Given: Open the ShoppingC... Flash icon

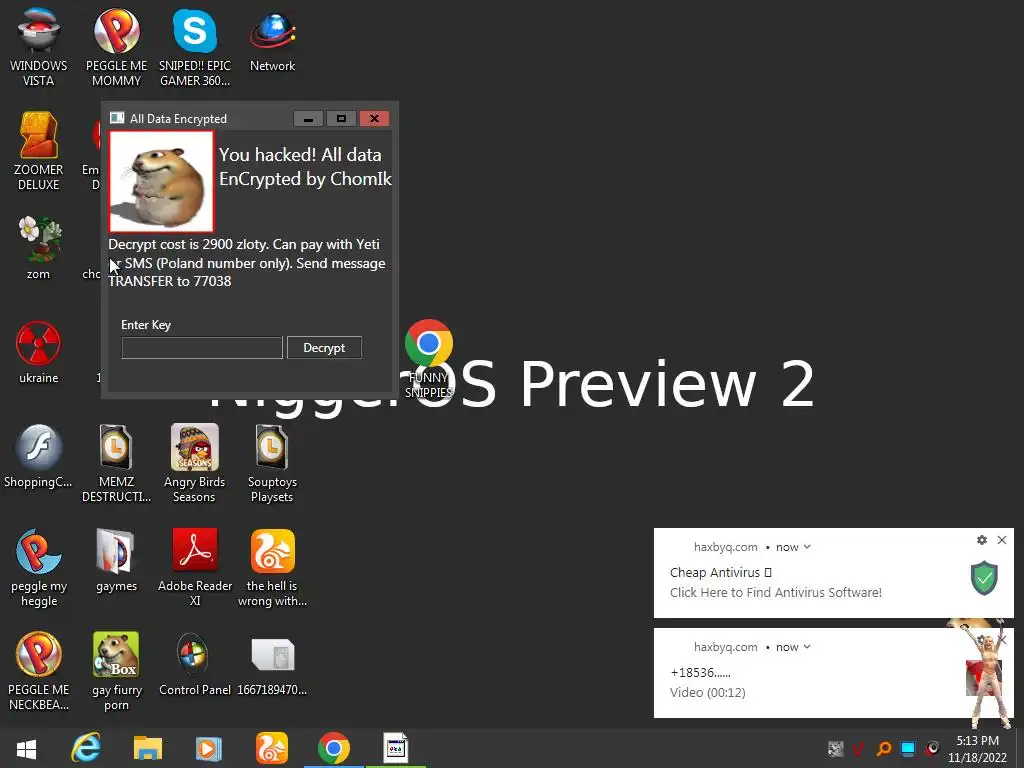Looking at the screenshot, I should pos(39,456).
